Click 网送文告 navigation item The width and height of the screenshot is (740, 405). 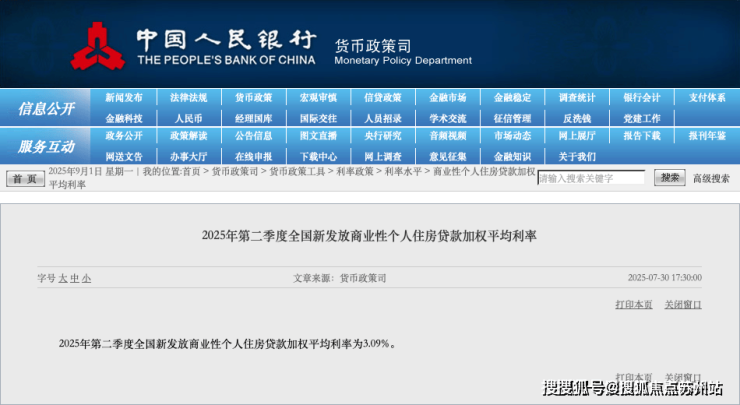[124, 156]
